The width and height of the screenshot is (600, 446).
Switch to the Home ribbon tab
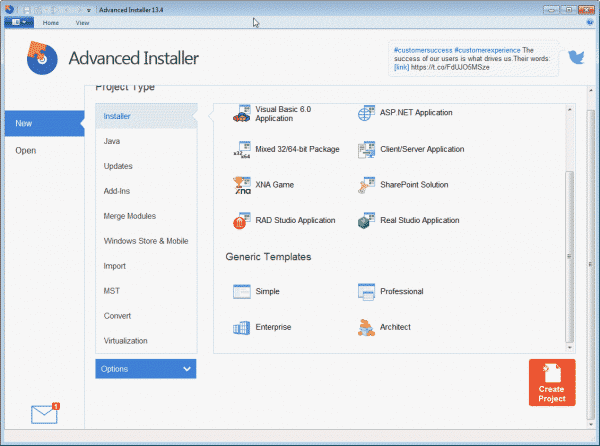(52, 22)
